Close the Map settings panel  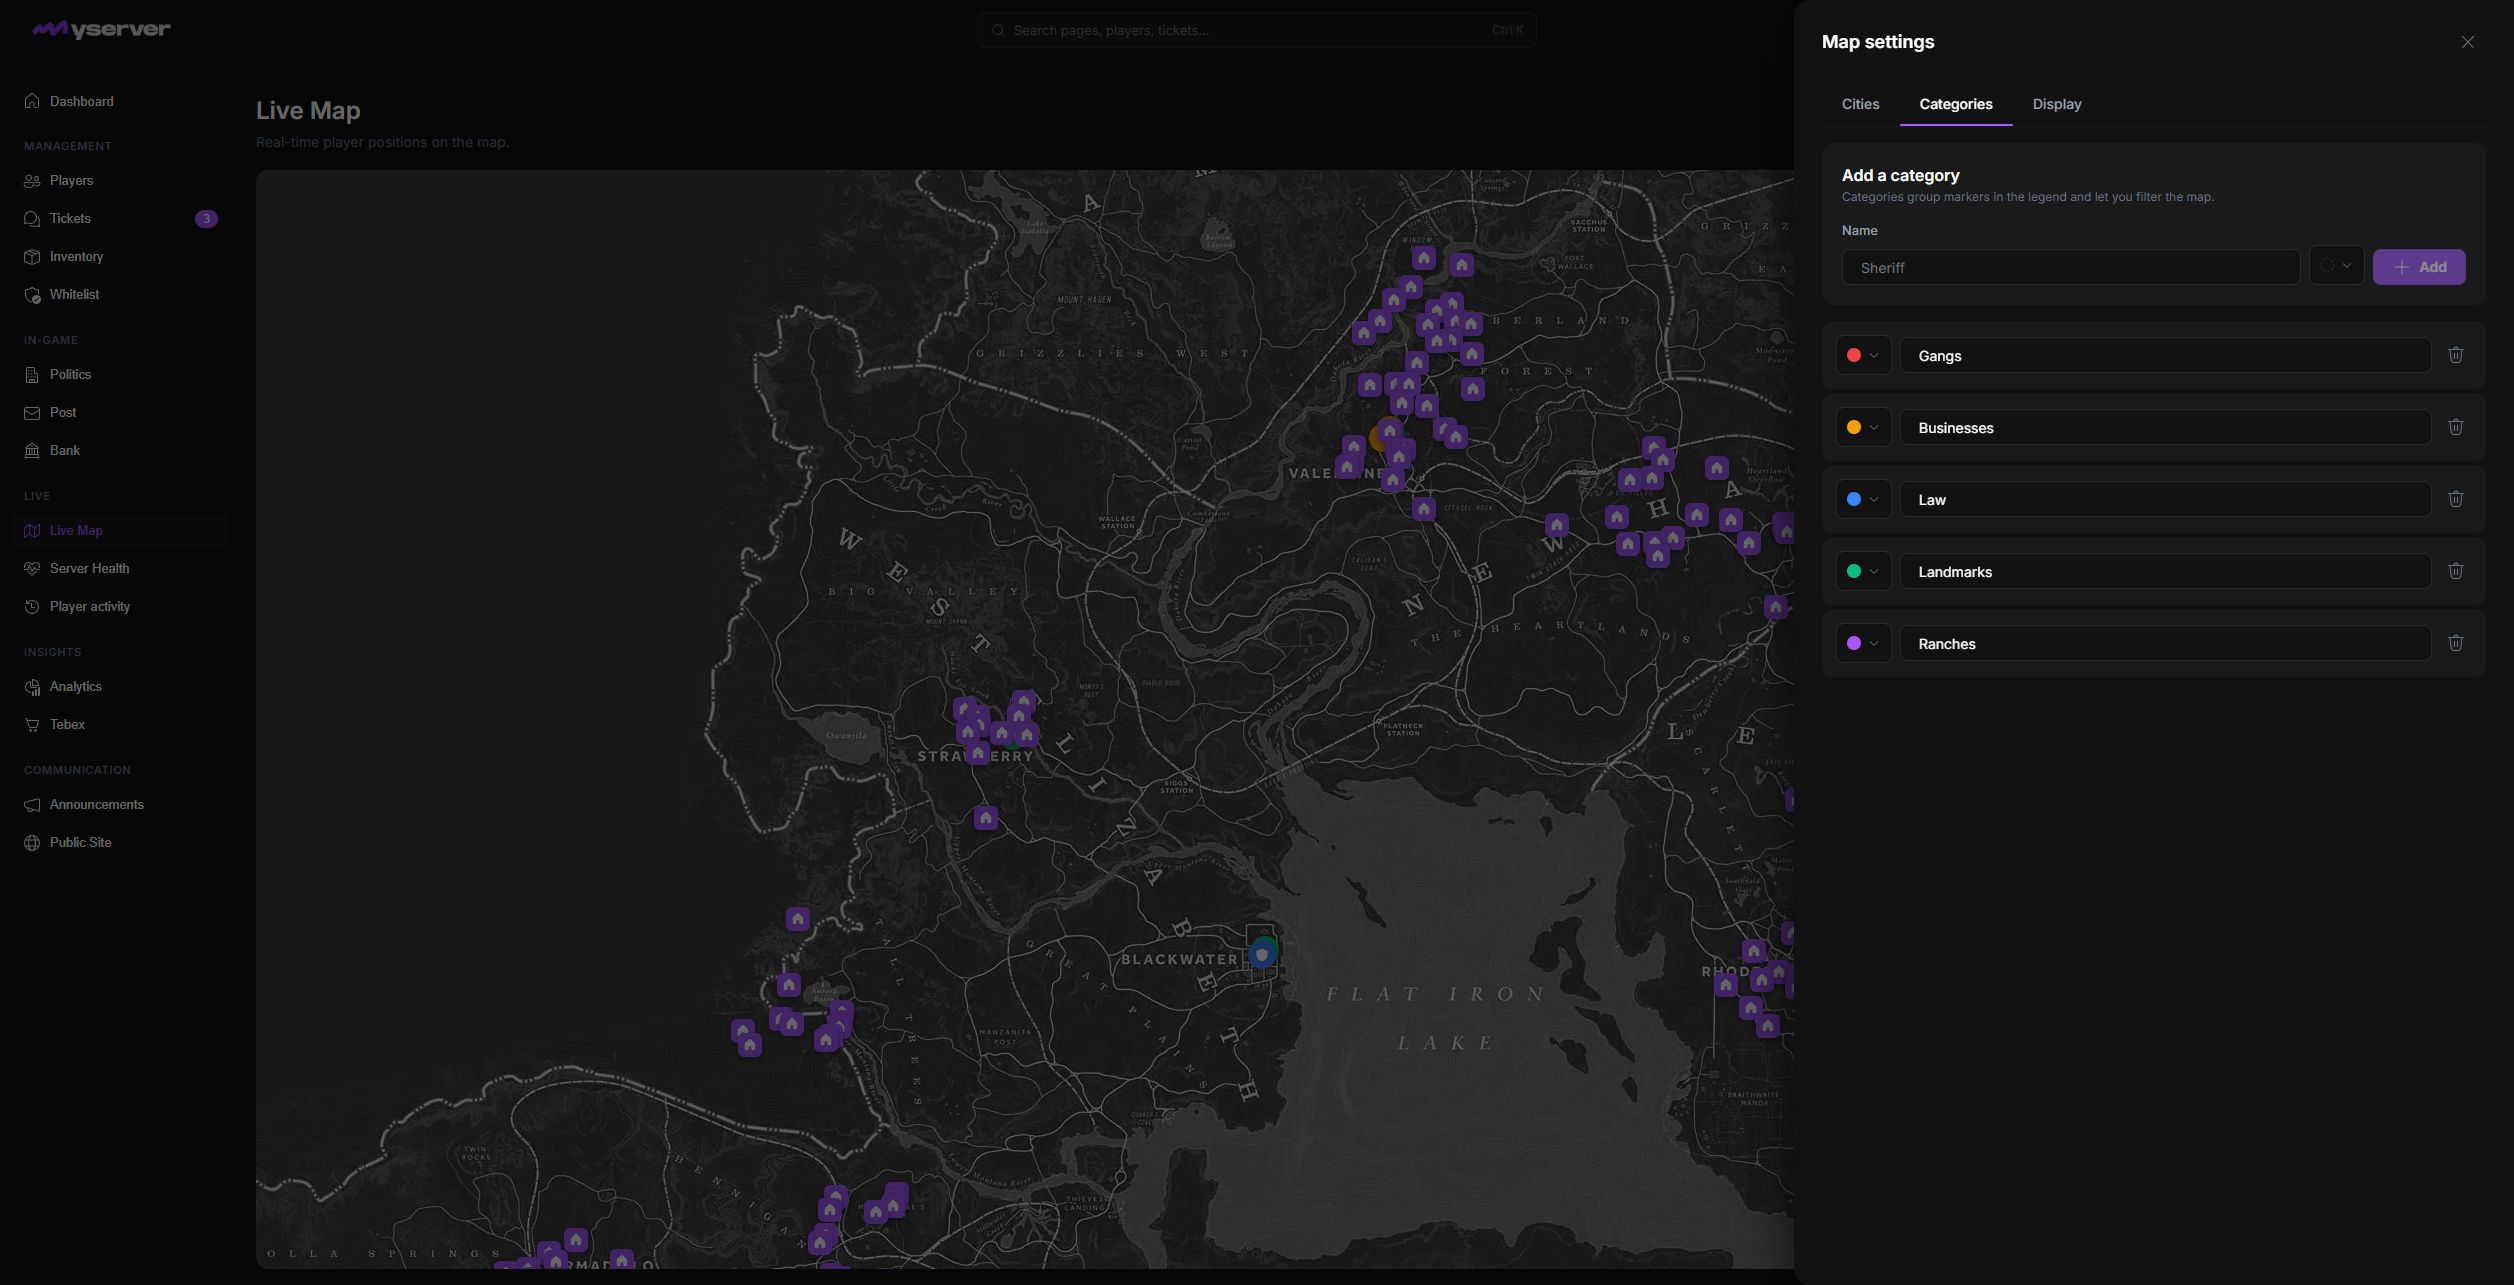pos(2467,42)
